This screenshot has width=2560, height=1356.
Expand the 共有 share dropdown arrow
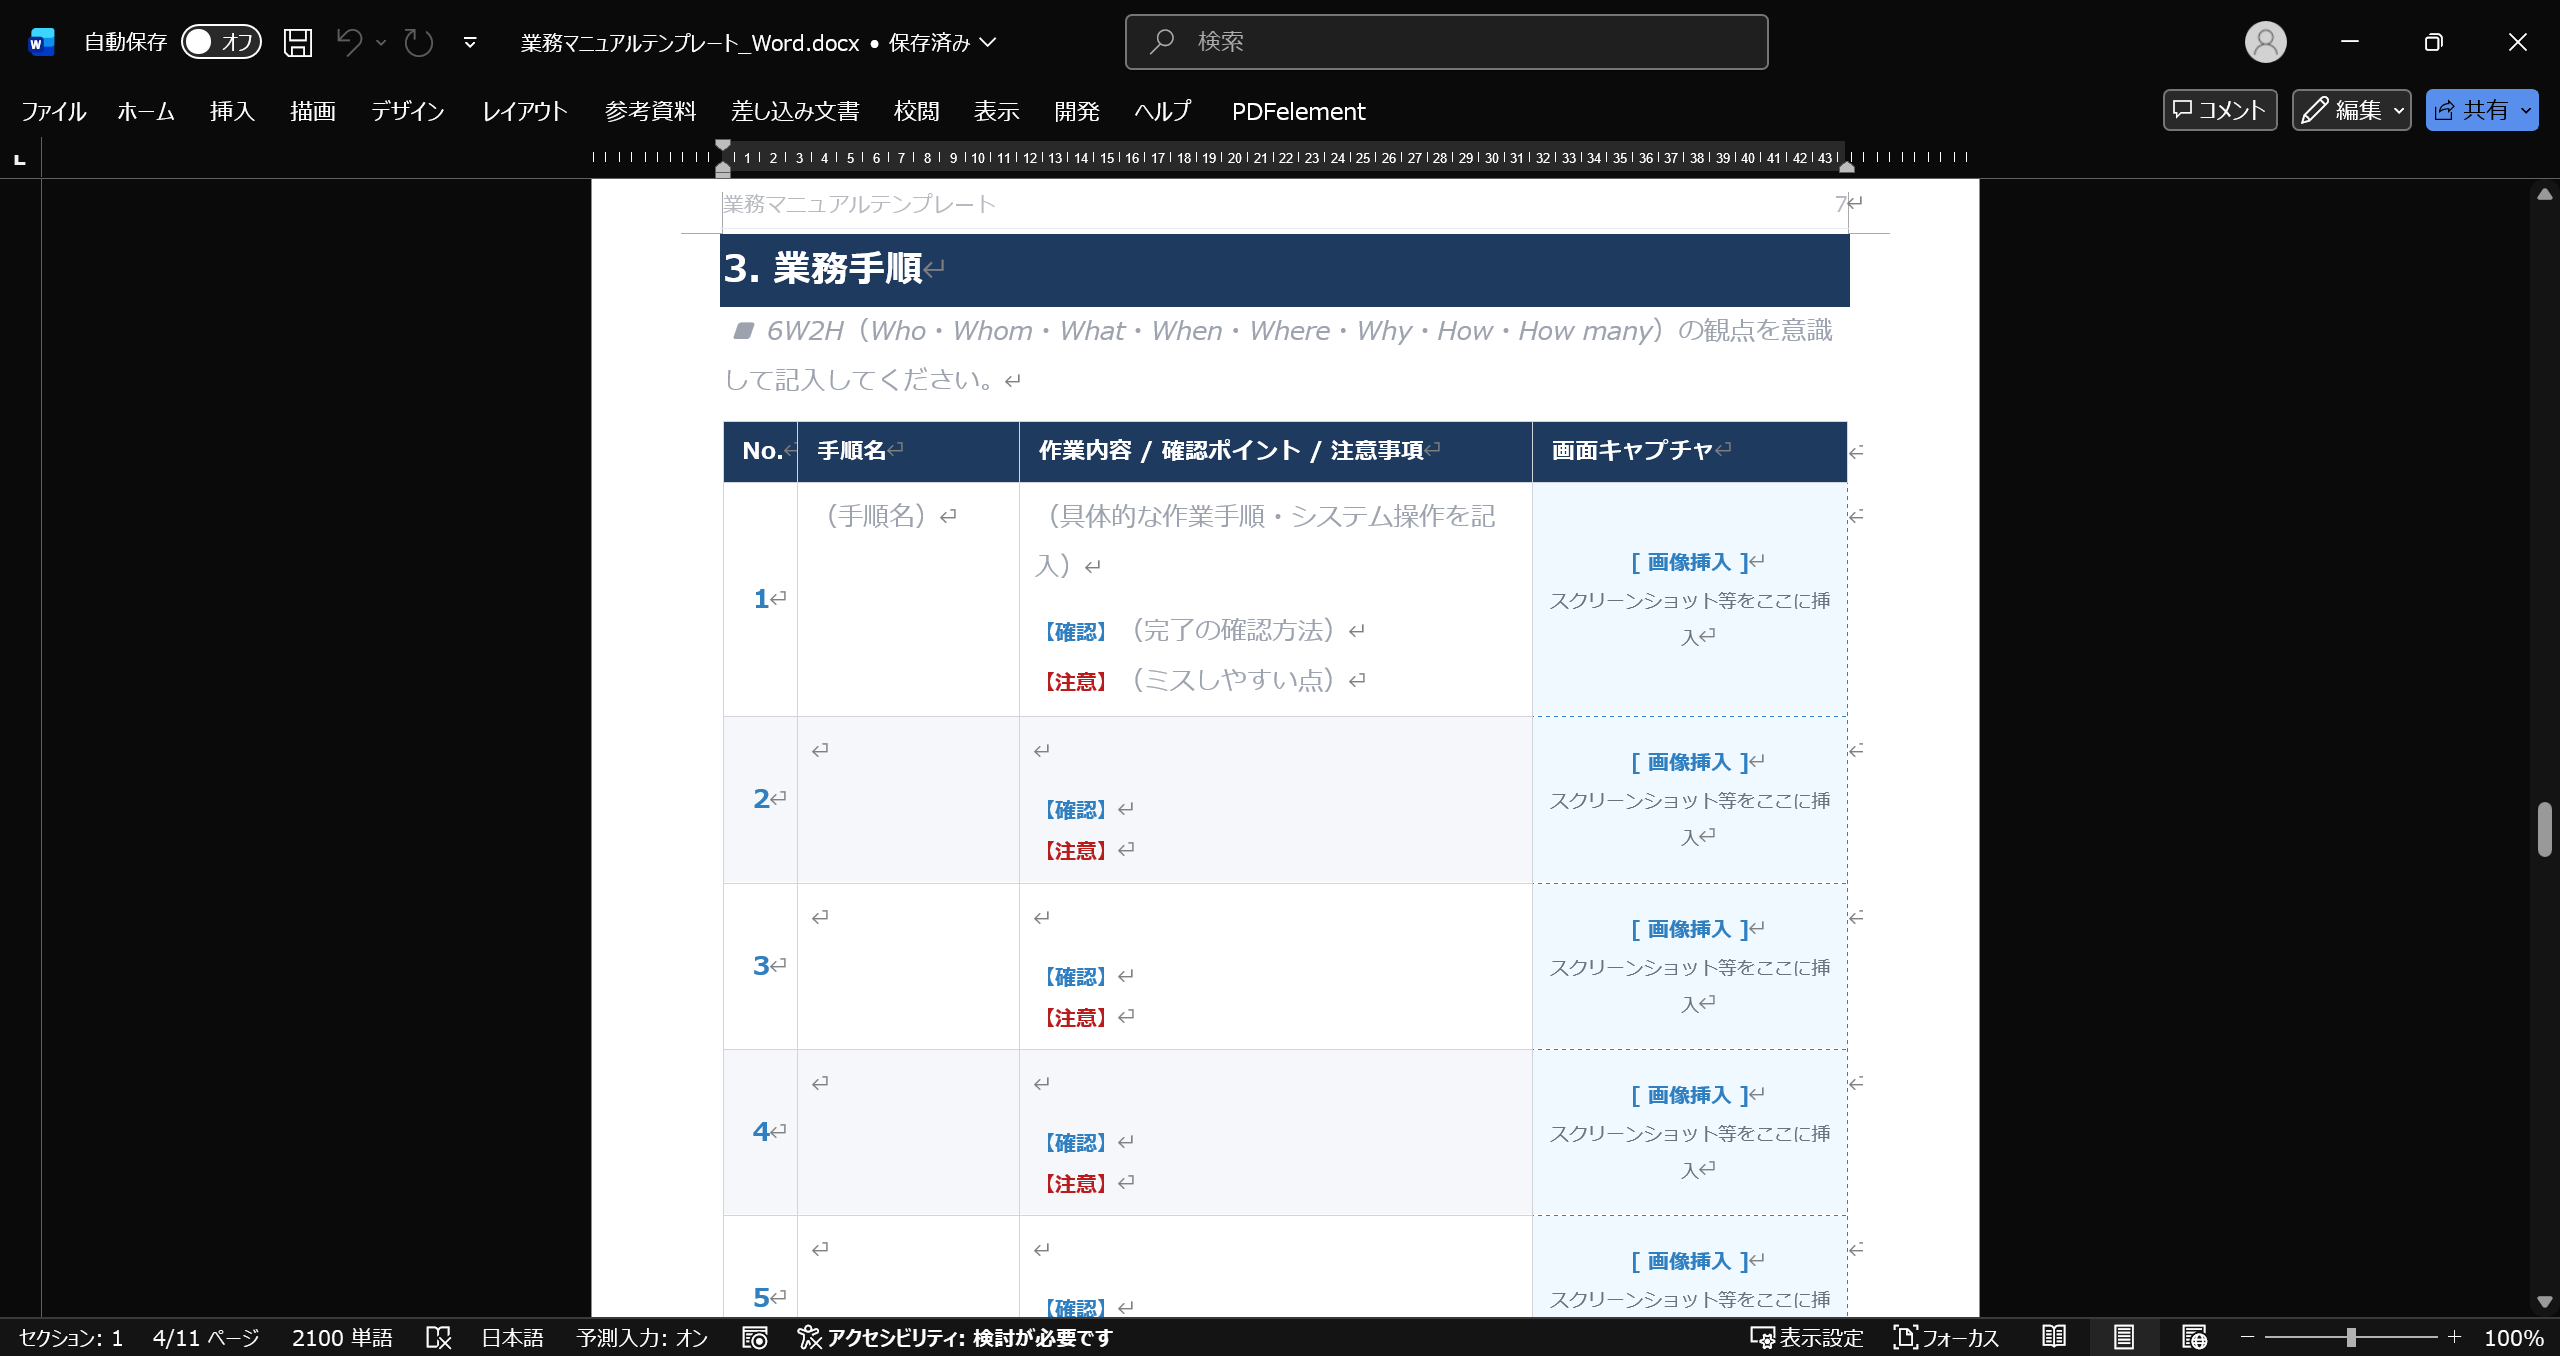2526,110
